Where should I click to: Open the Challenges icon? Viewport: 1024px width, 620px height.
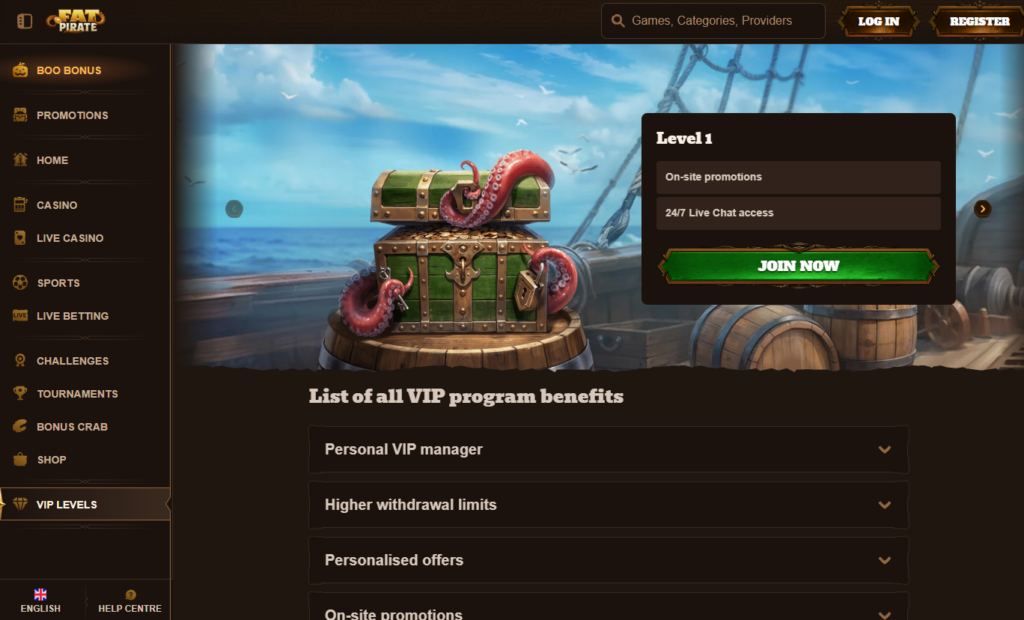(20, 360)
